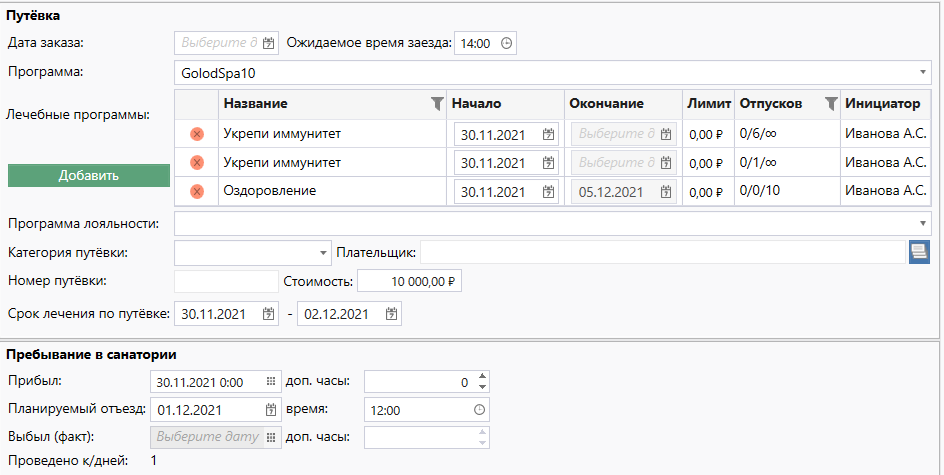Open calendar for Оздоровление end date 05.12.2021
The height and width of the screenshot is (475, 944).
click(666, 191)
